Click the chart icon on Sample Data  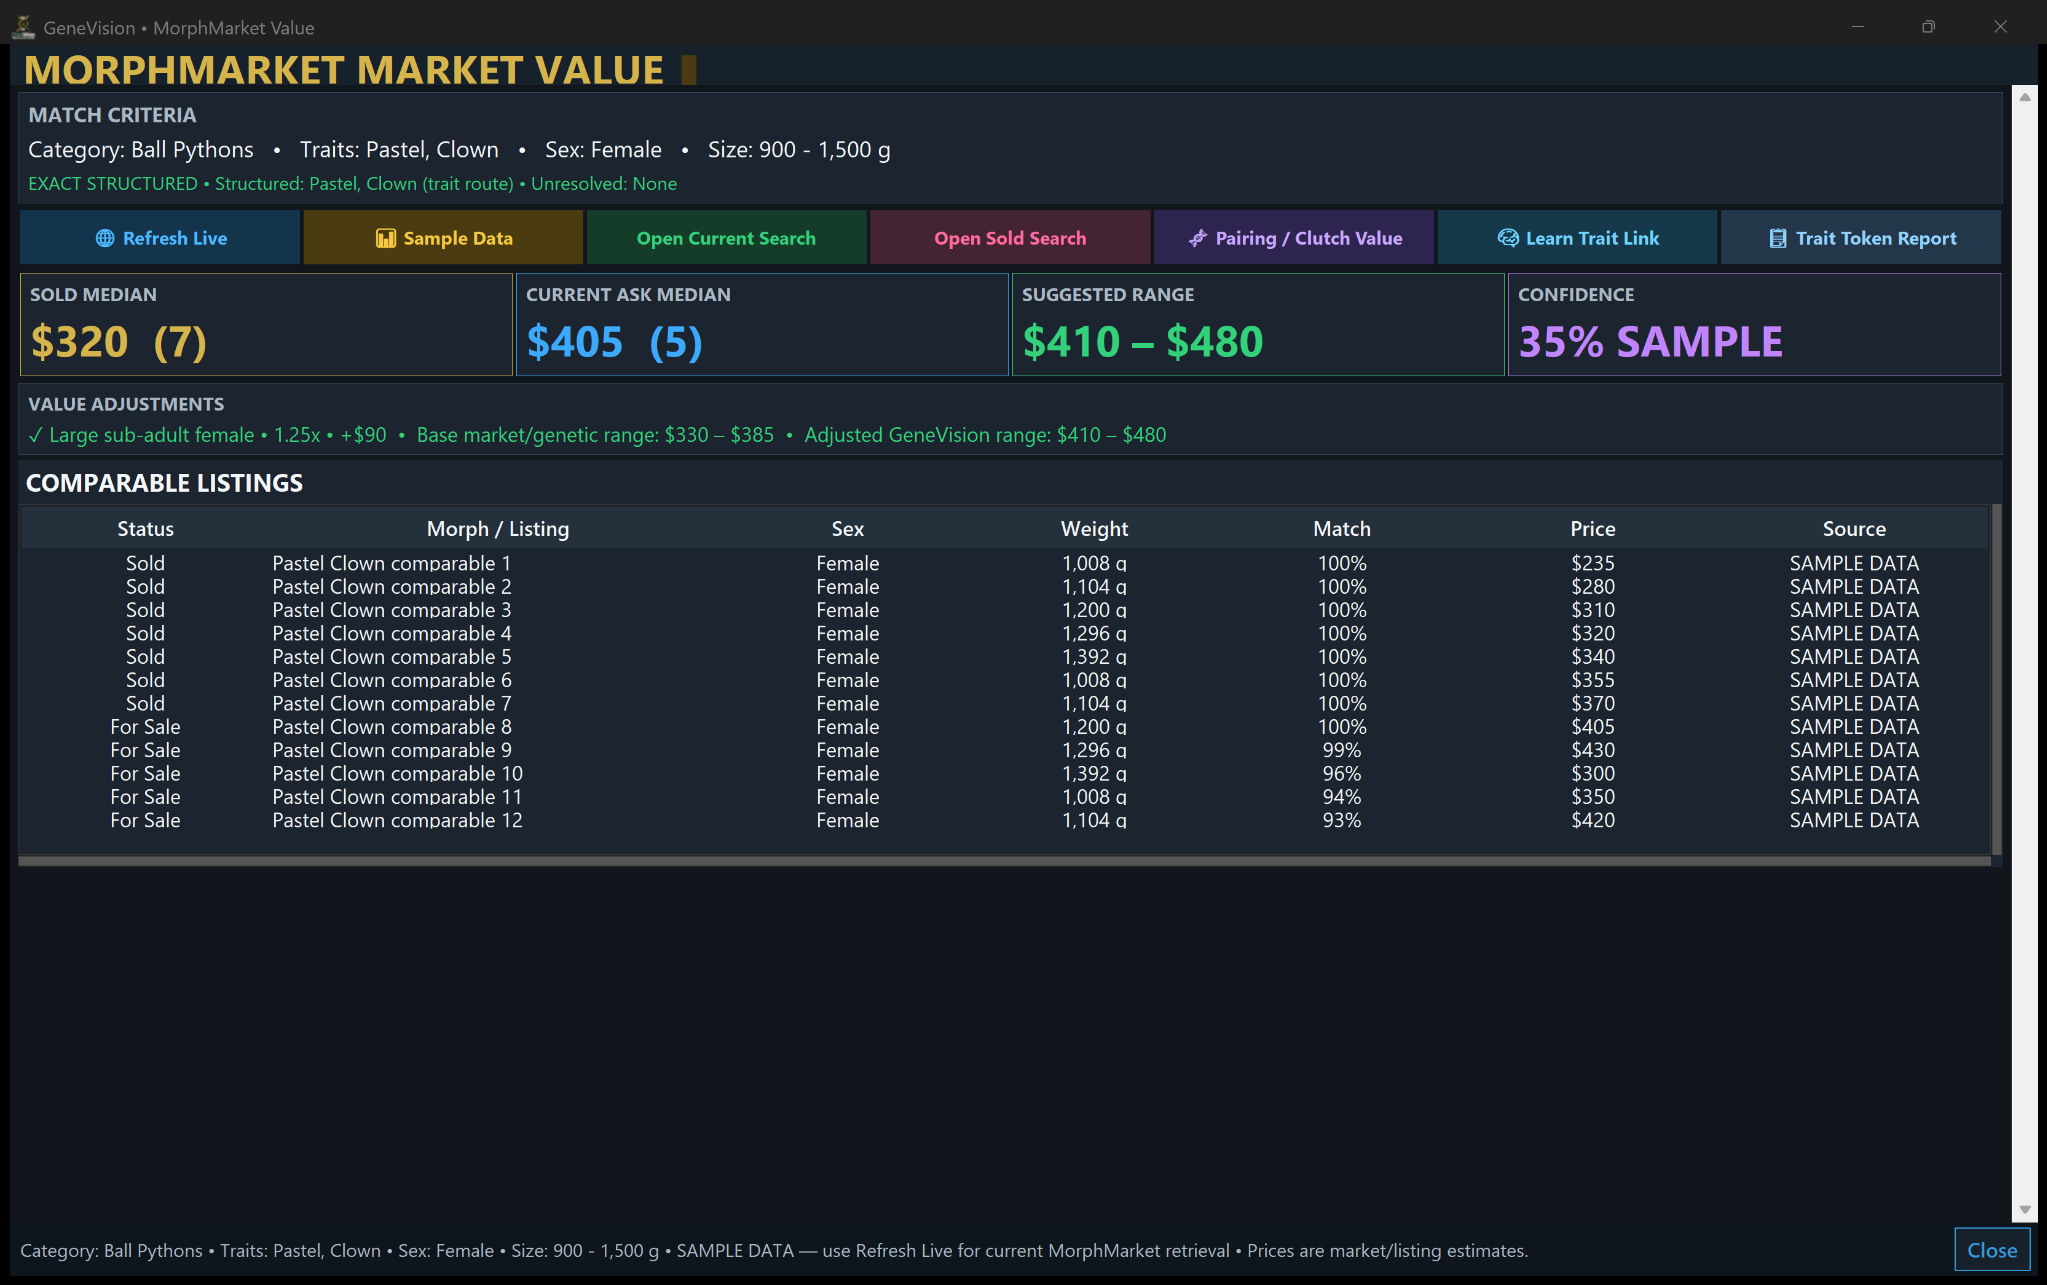[x=386, y=238]
